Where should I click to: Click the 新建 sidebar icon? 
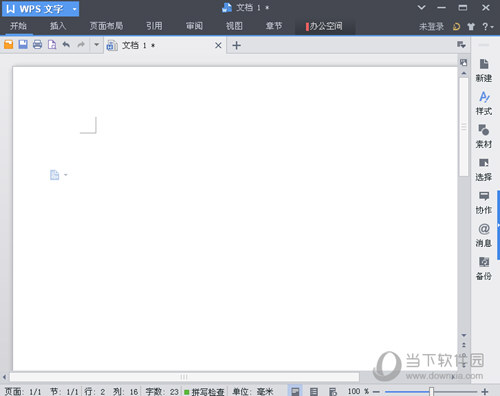[484, 71]
